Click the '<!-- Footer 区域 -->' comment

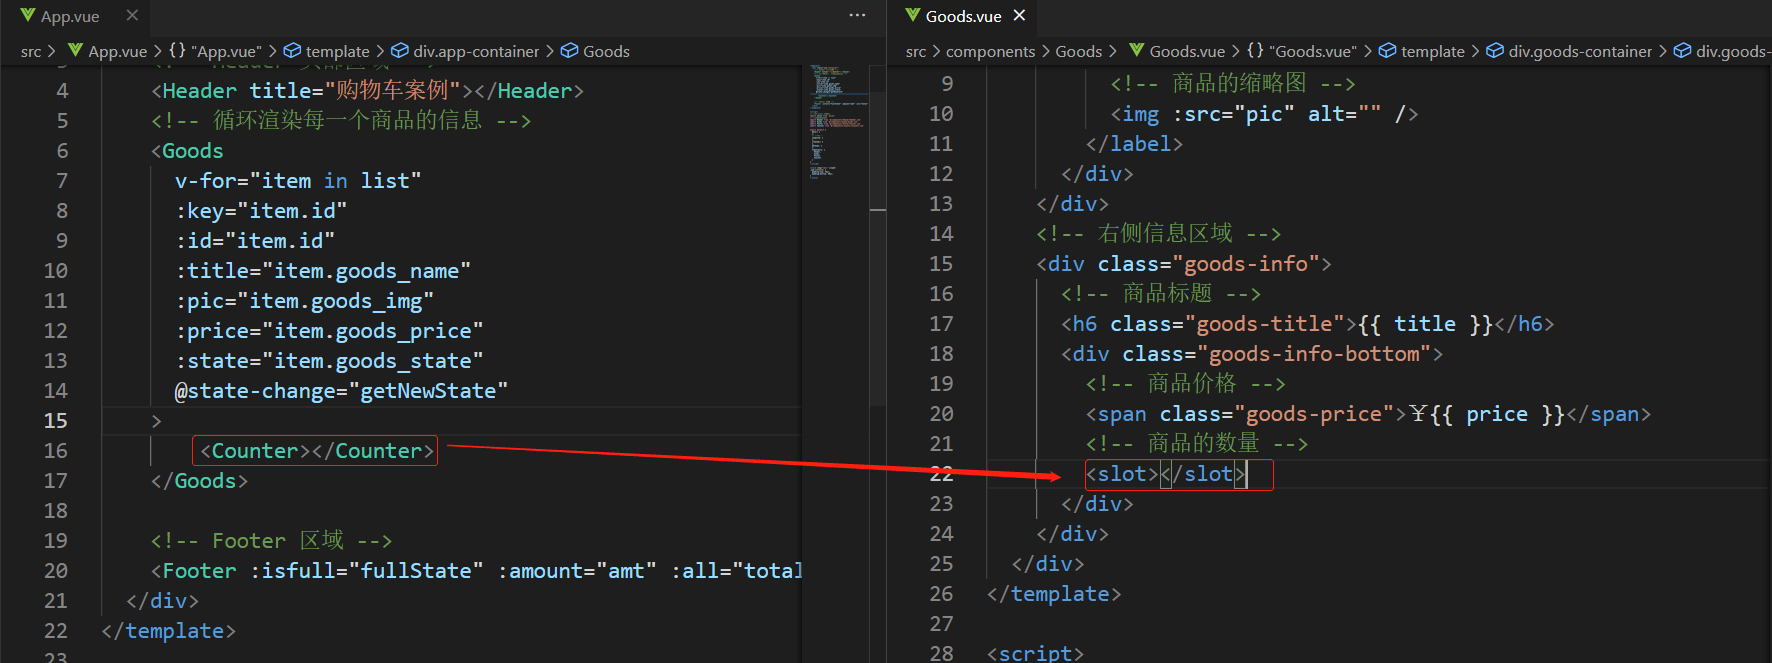tap(271, 541)
